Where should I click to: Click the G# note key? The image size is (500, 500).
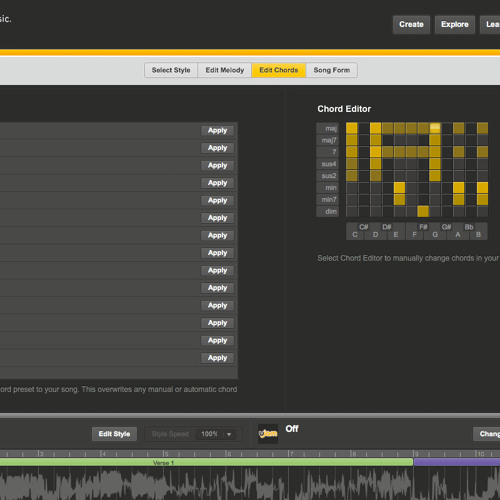[x=446, y=227]
